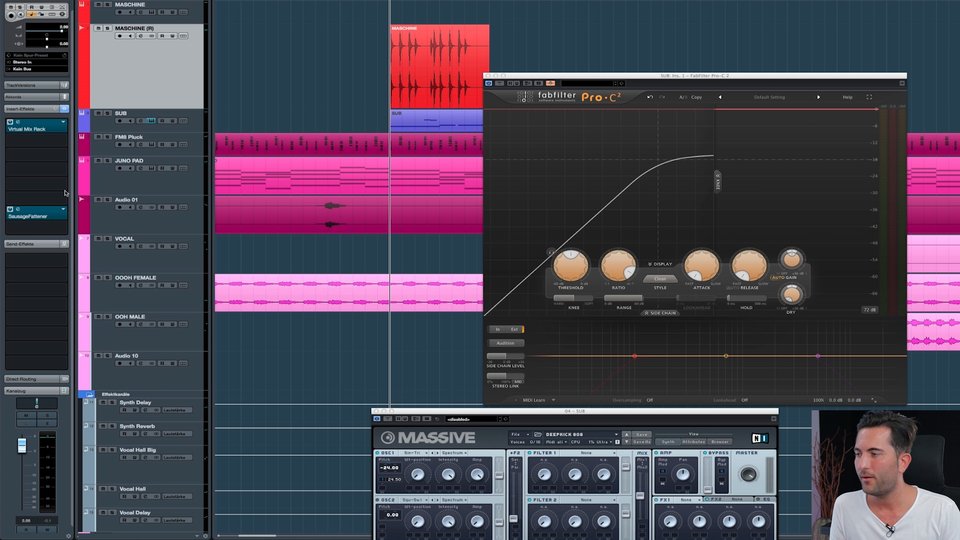Click the Hold slider in Pro-C 2

pos(746,298)
